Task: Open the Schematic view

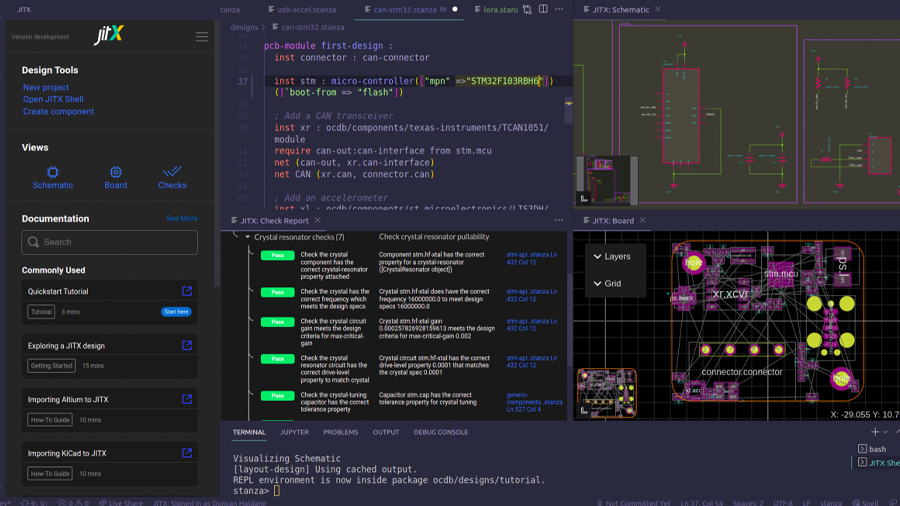Action: pyautogui.click(x=53, y=178)
